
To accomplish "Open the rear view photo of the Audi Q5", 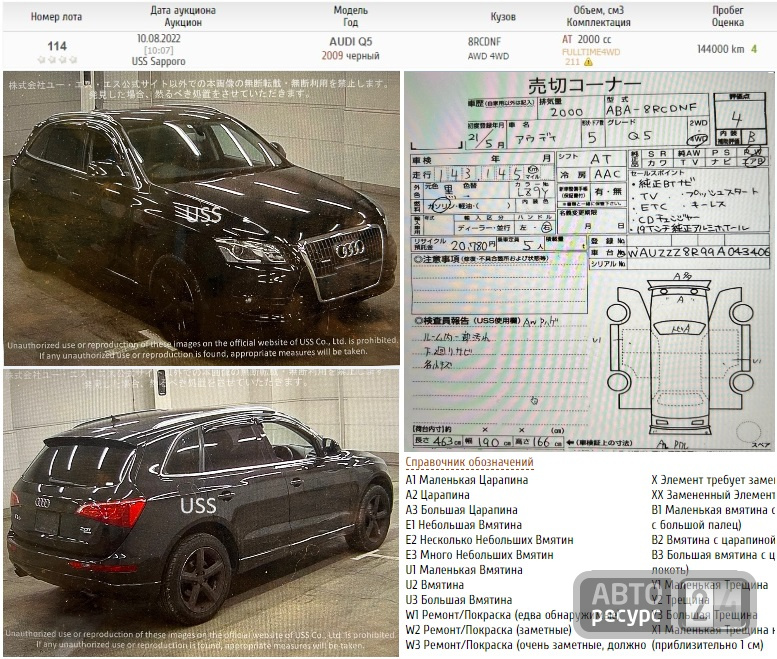I will (201, 513).
